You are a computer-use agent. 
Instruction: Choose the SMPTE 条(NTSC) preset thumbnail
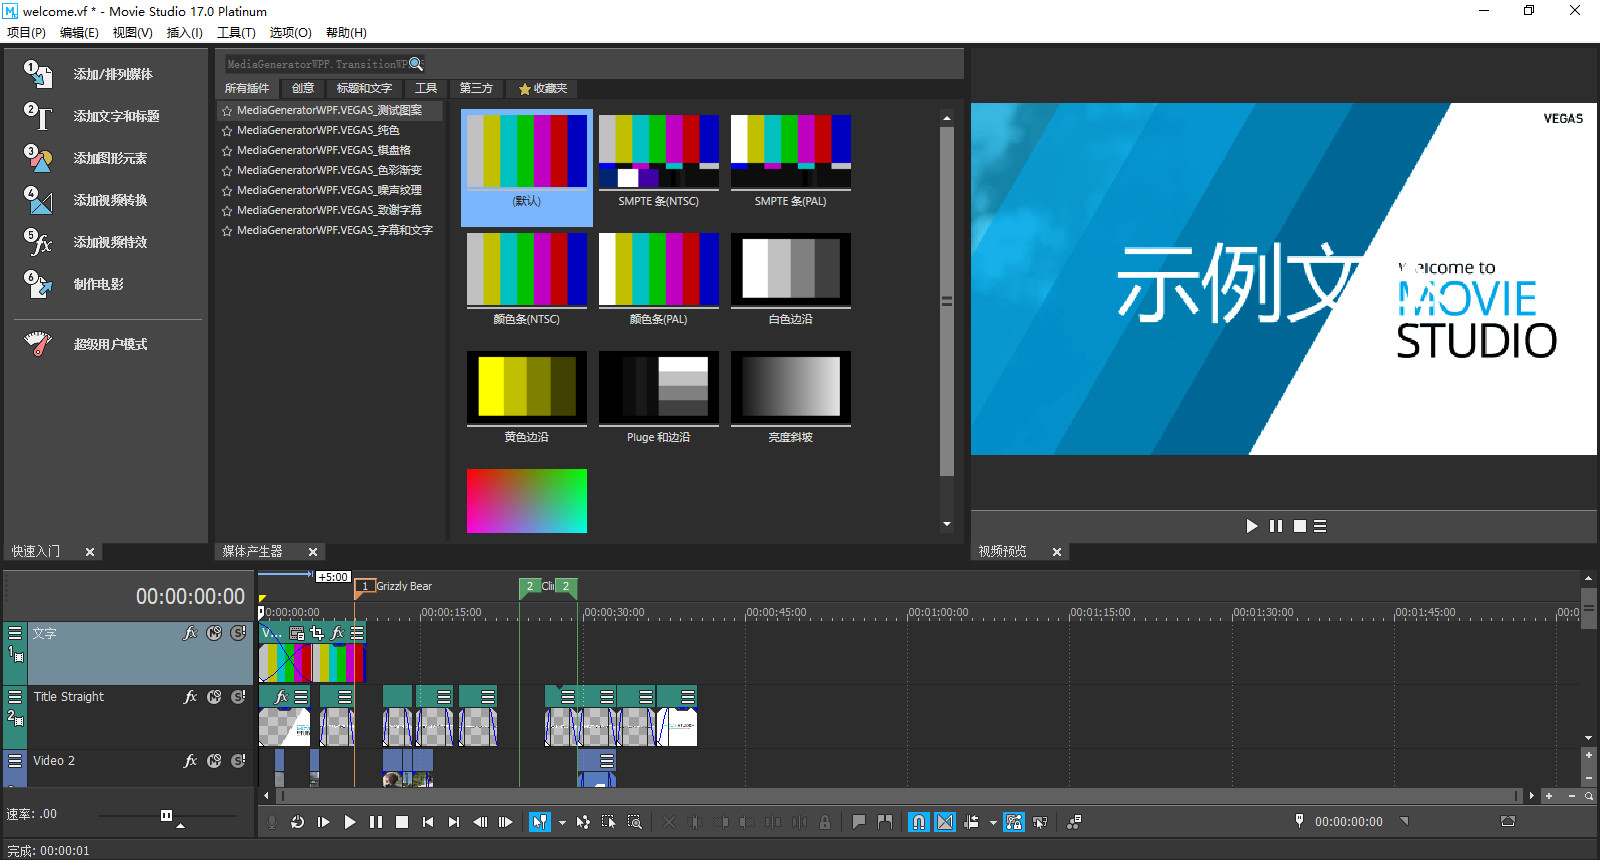tap(659, 162)
